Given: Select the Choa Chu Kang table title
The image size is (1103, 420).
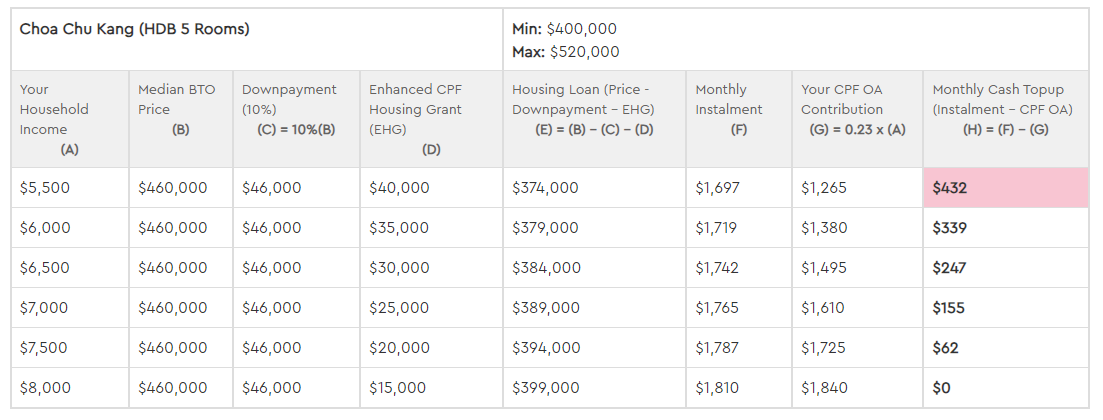Looking at the screenshot, I should (x=134, y=30).
